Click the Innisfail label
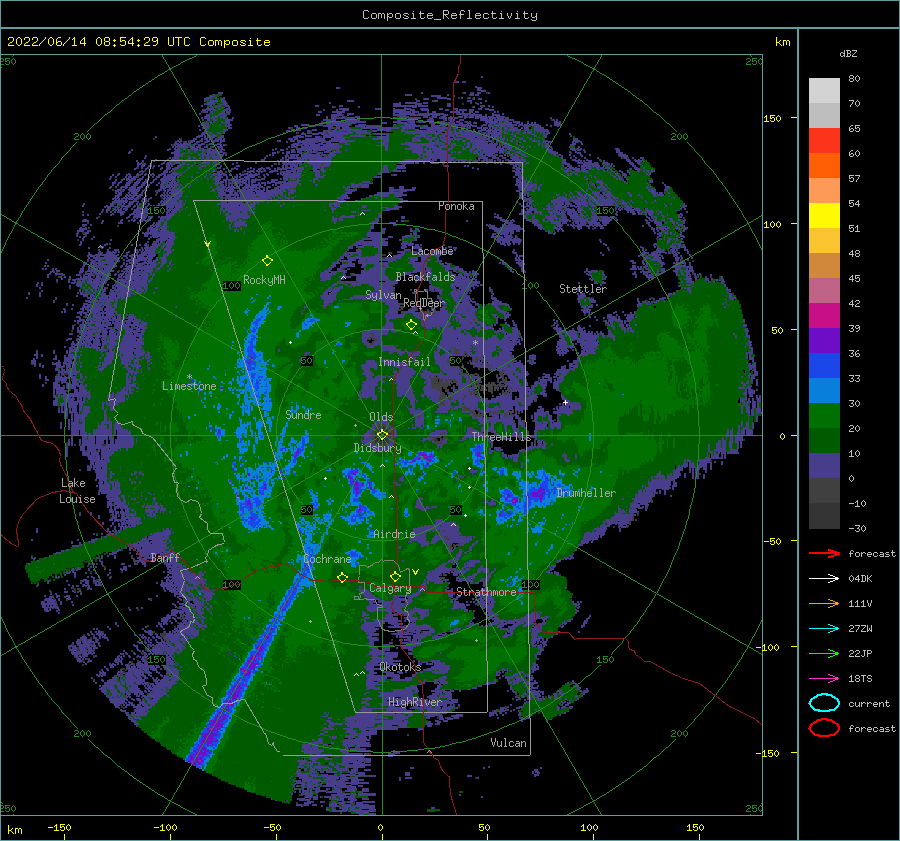The height and width of the screenshot is (841, 900). [404, 362]
